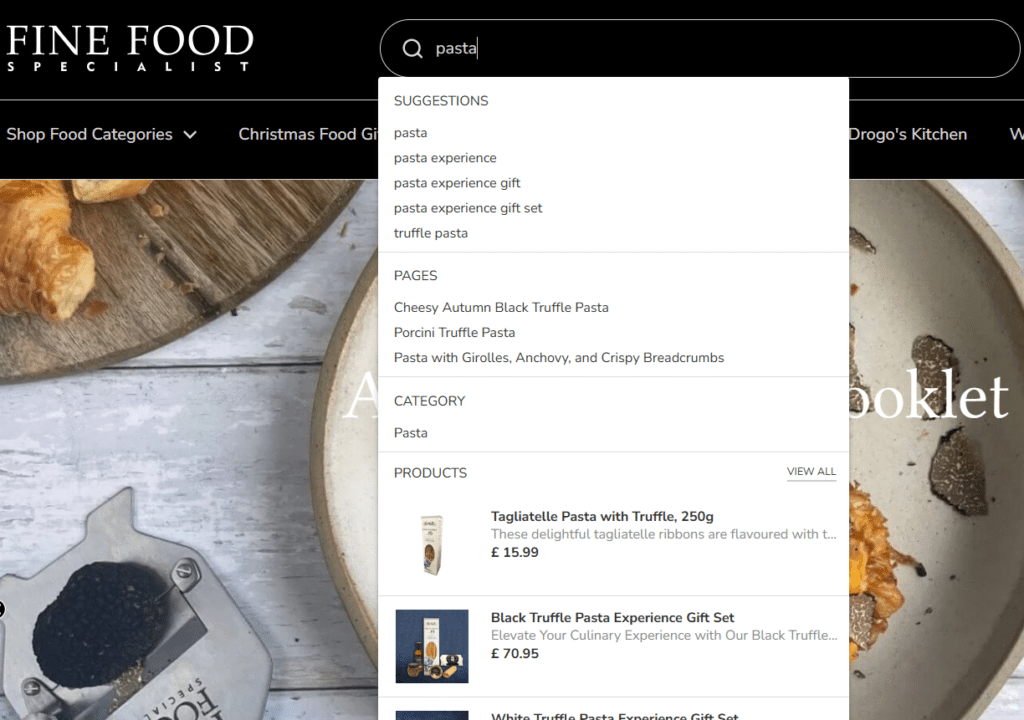The width and height of the screenshot is (1024, 720).
Task: Click Tagliatelle Pasta with Truffle, 250g title
Action: [x=602, y=517]
